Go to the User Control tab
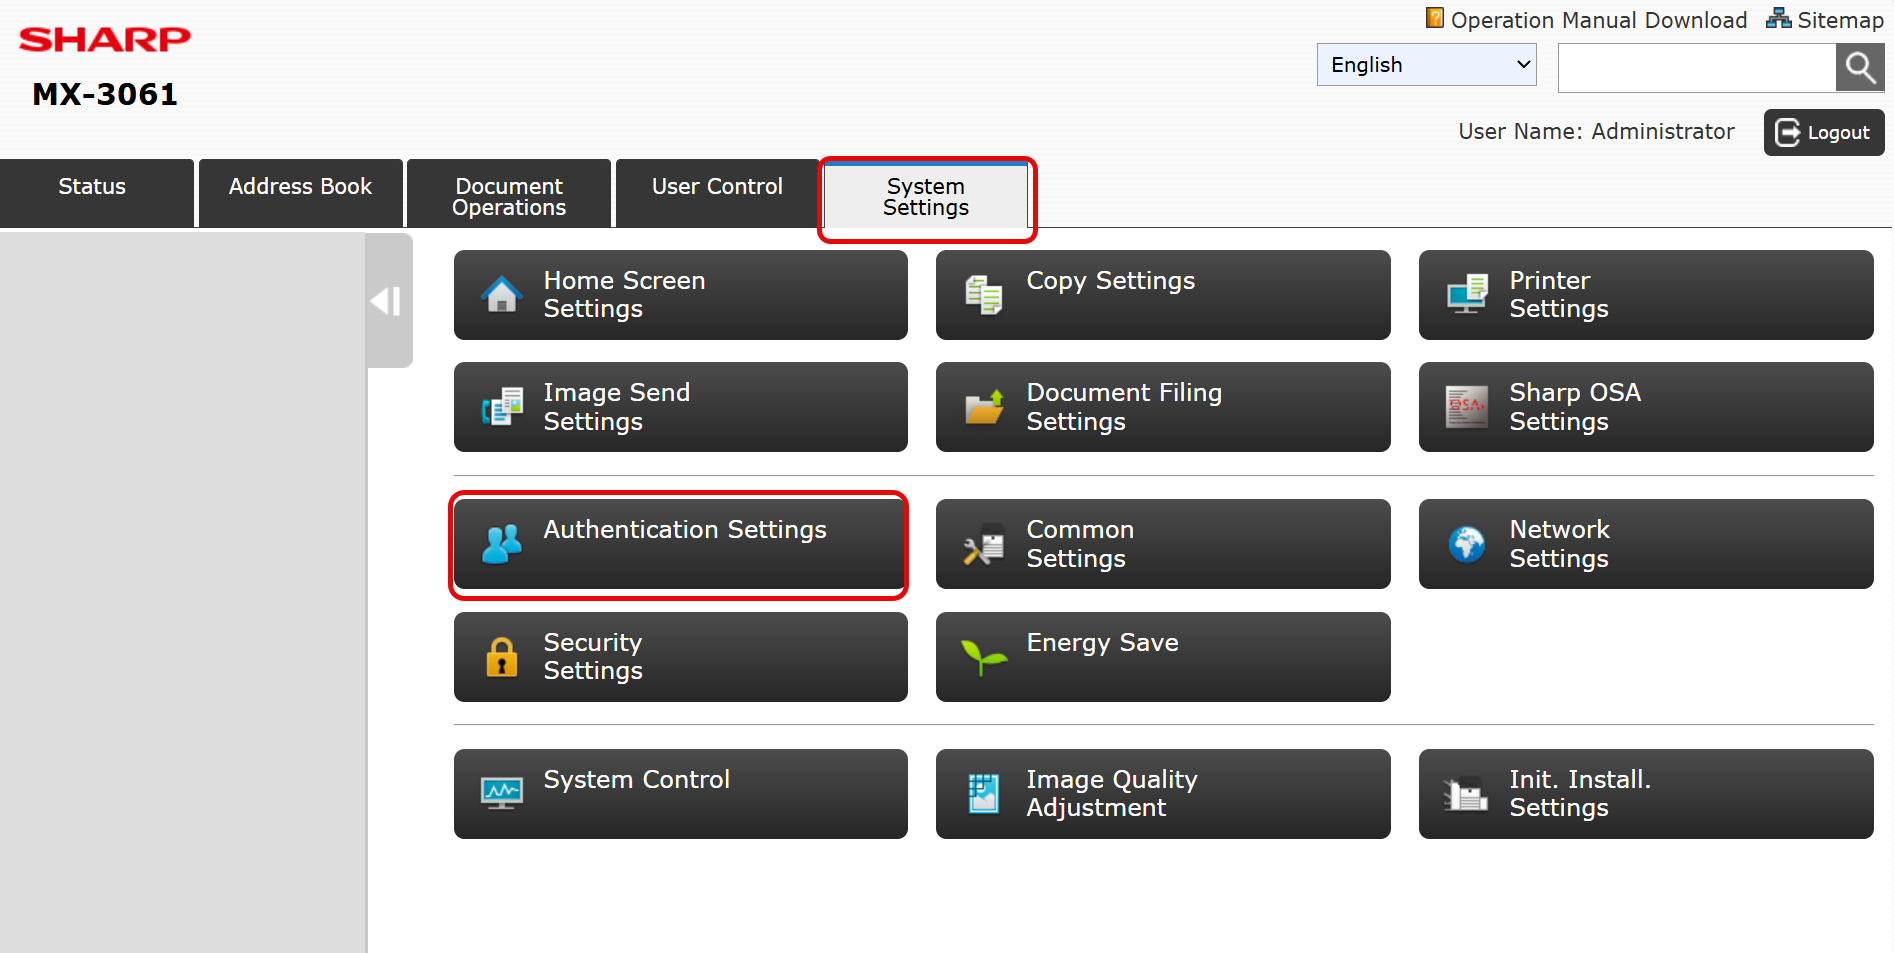 [x=717, y=187]
